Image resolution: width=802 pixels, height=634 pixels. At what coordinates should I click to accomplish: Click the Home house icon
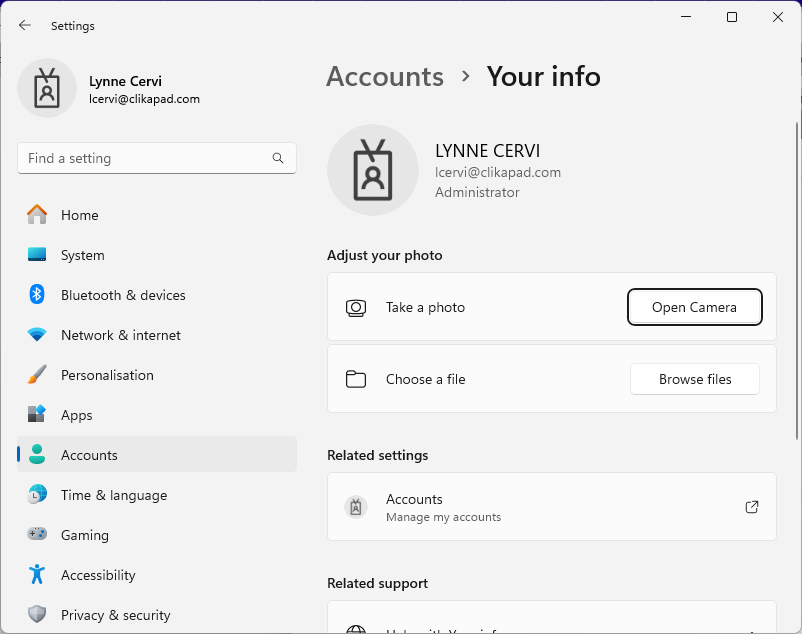pyautogui.click(x=37, y=215)
